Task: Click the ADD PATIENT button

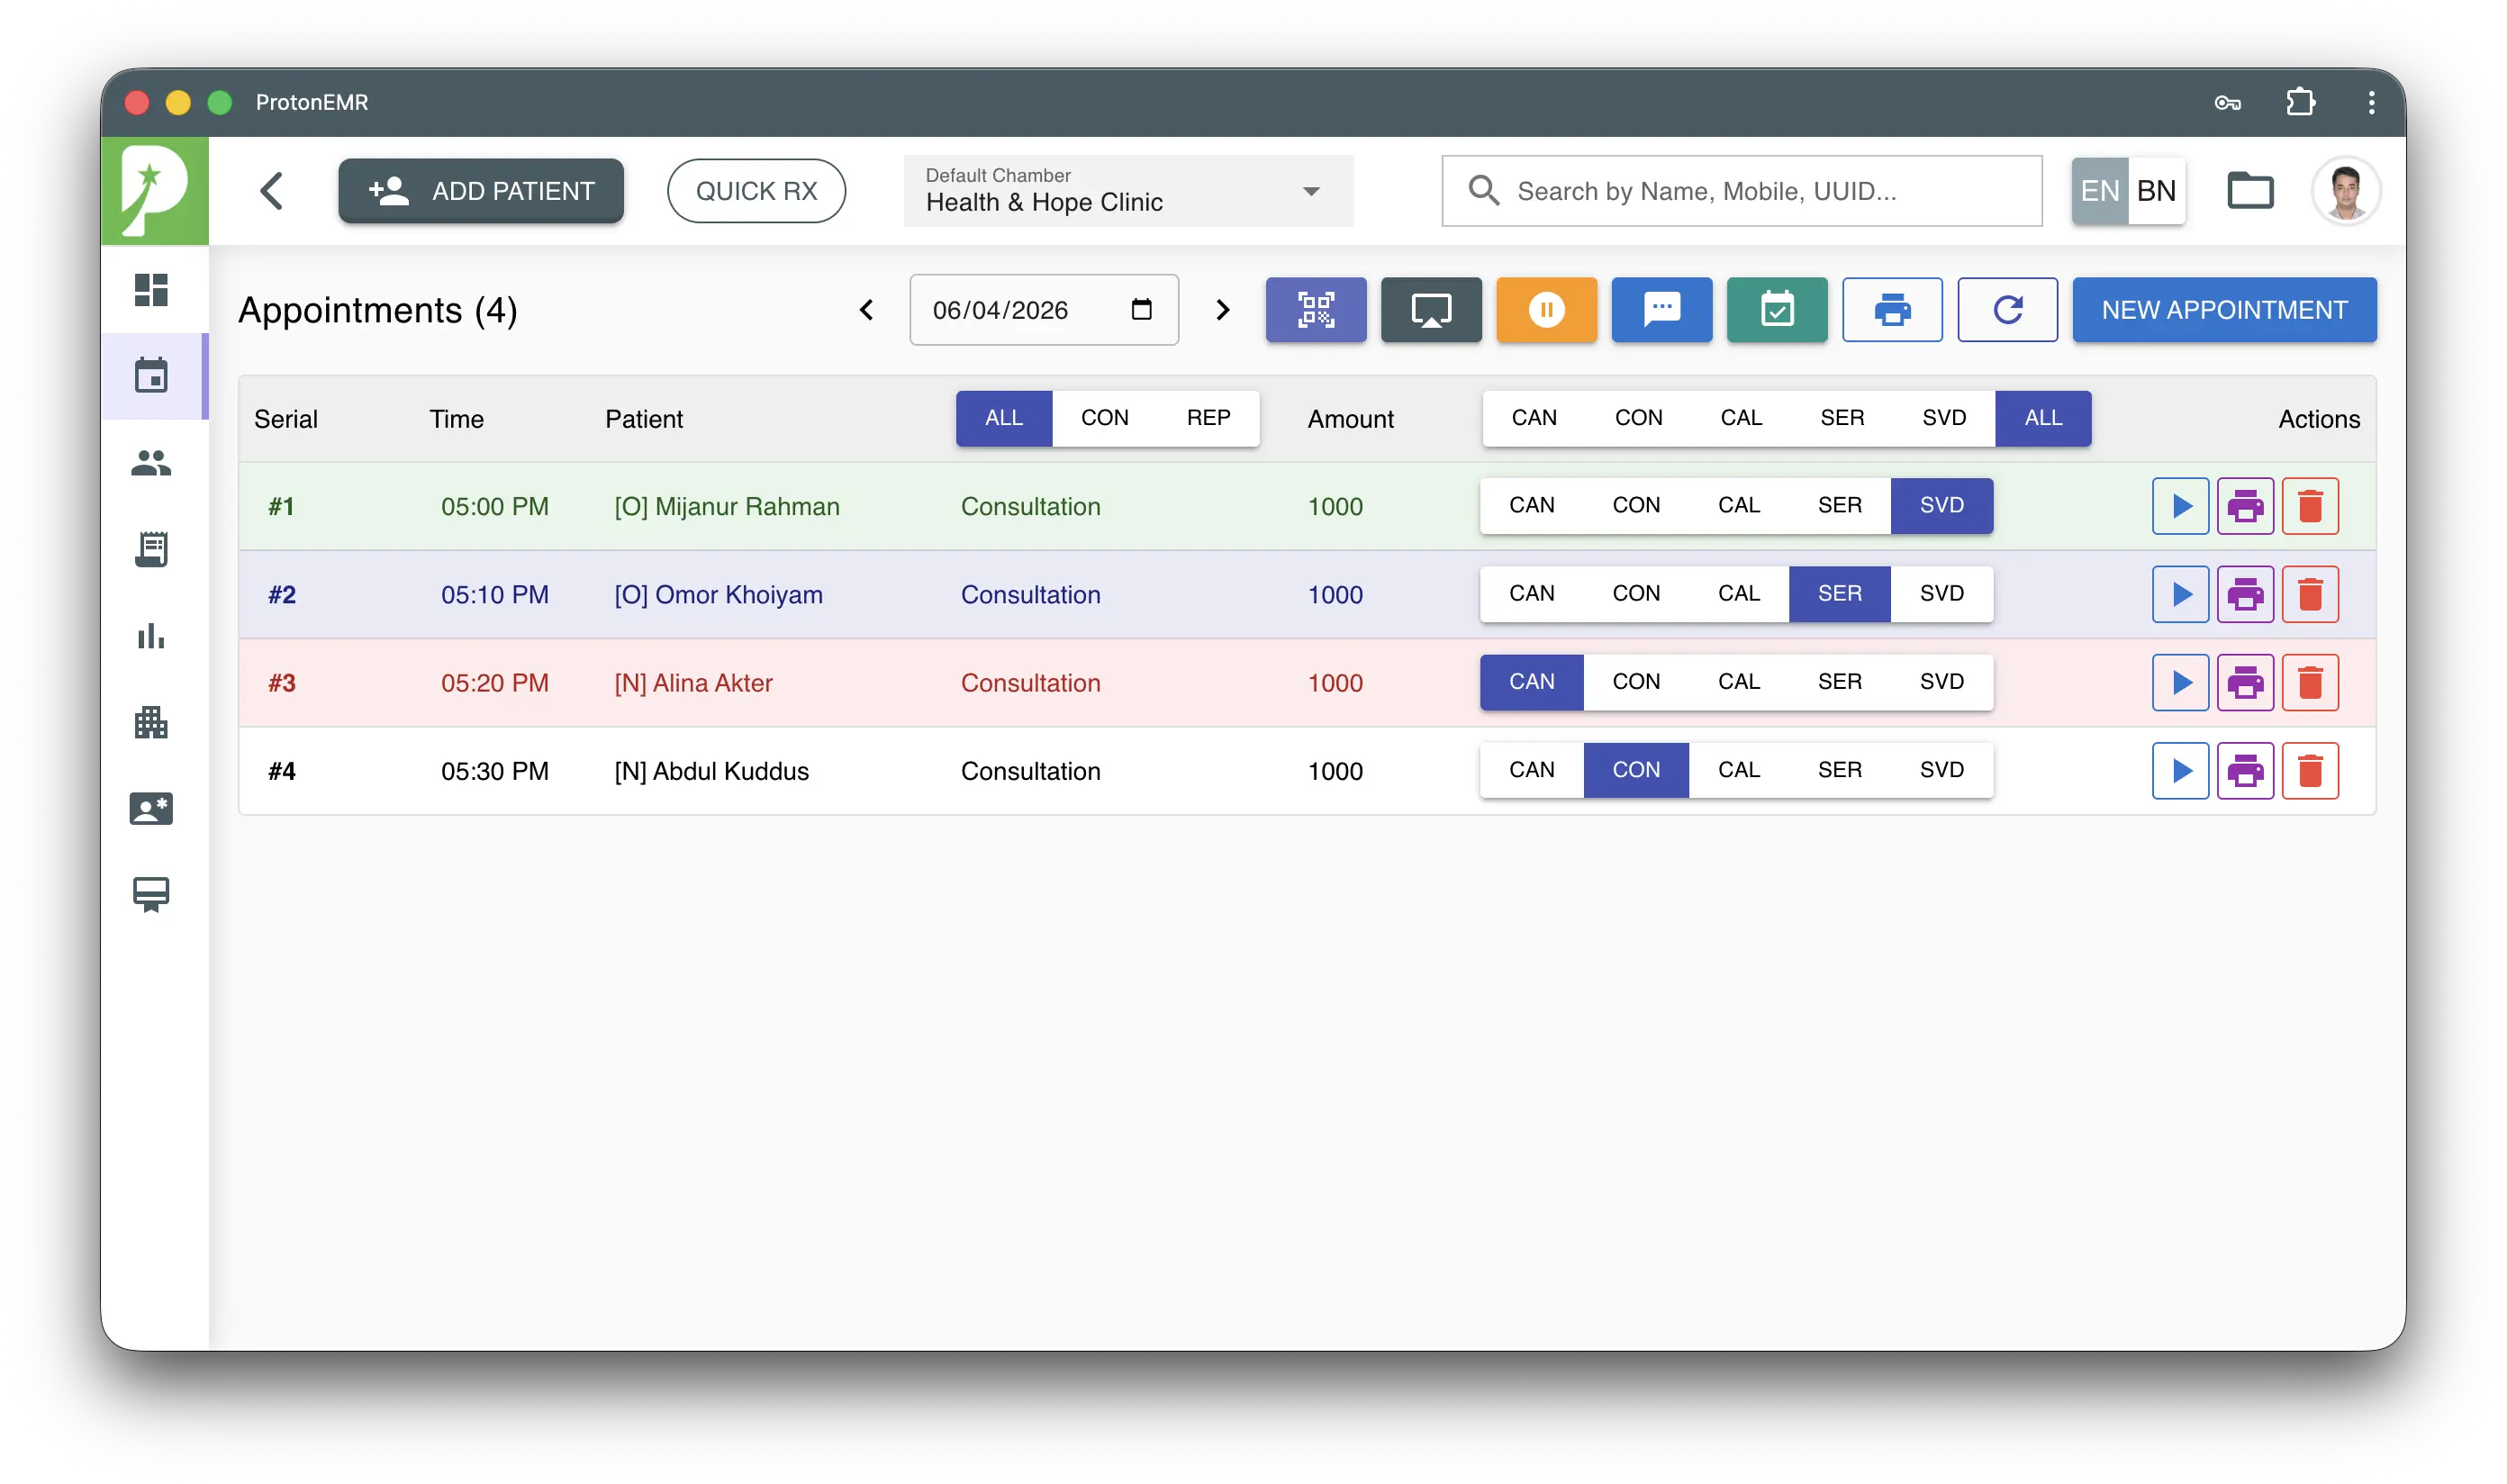Action: click(481, 190)
